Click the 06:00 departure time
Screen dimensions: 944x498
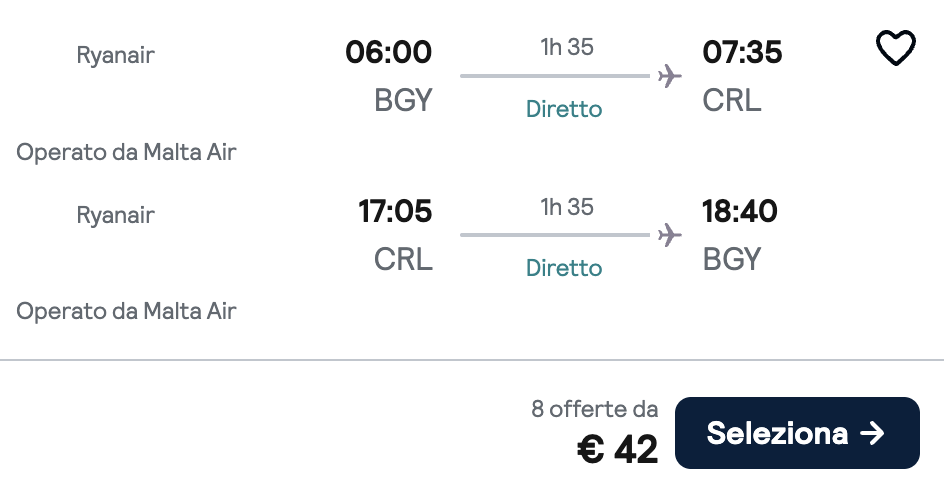(x=388, y=52)
